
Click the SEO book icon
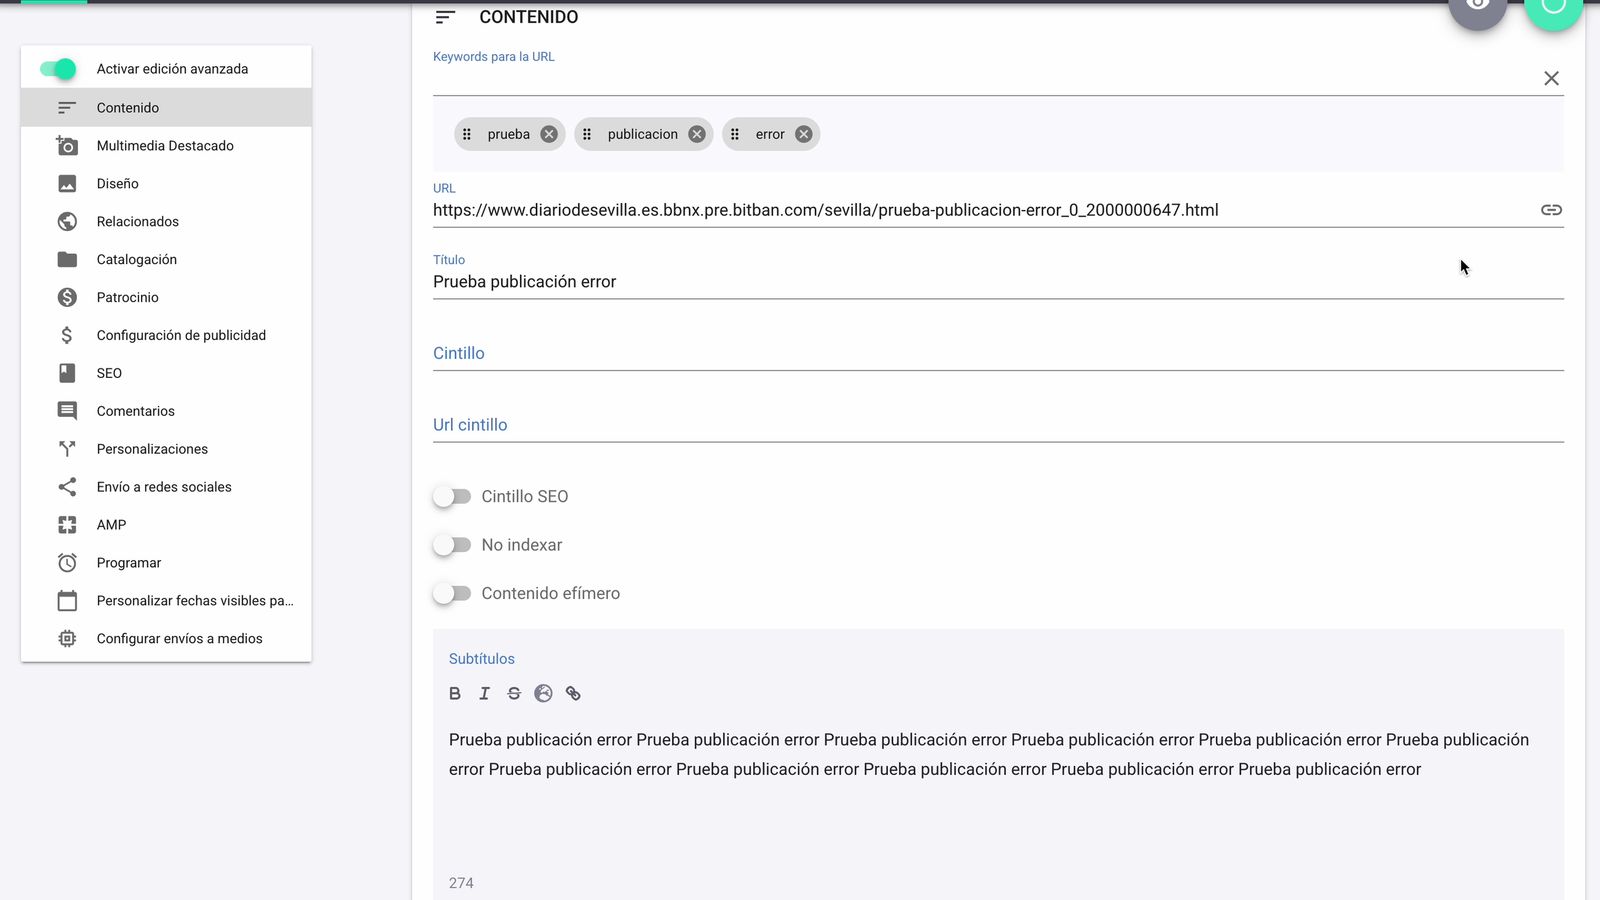pyautogui.click(x=67, y=373)
